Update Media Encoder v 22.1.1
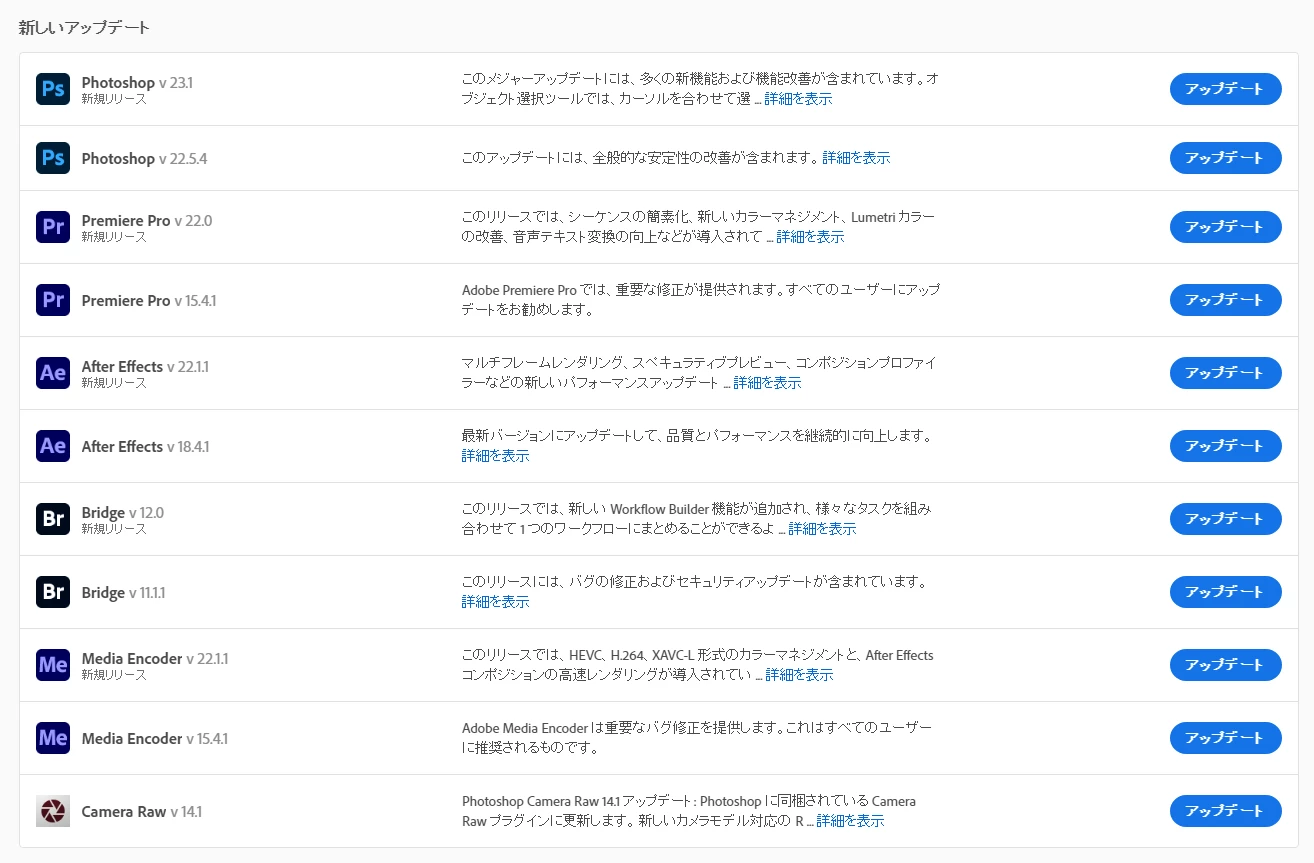 click(x=1225, y=665)
